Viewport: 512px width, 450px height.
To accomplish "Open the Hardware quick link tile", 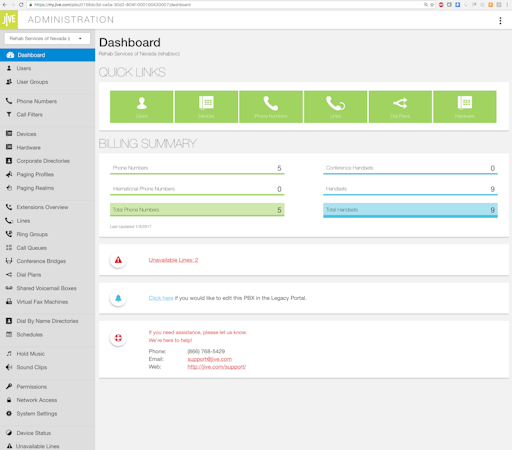I will tap(465, 107).
